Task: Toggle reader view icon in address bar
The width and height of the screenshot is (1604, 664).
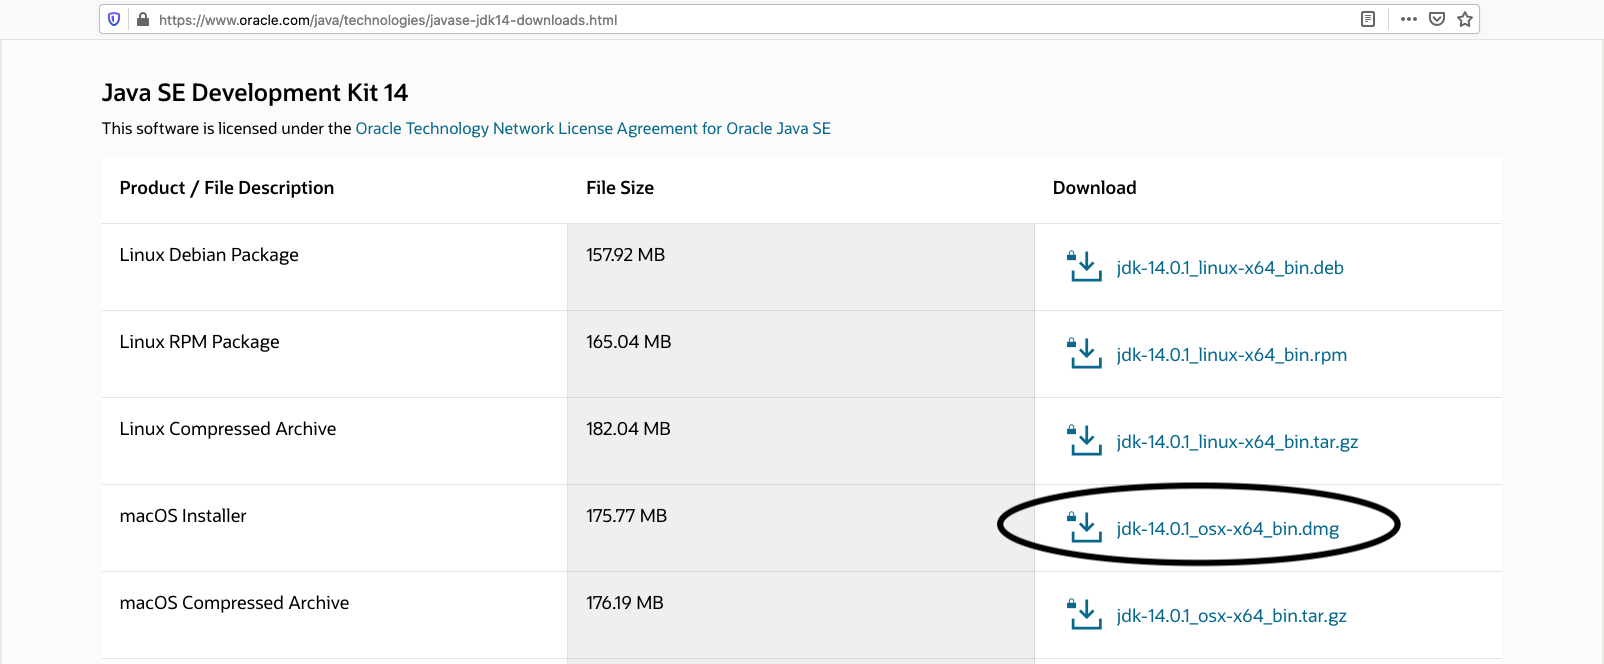Action: pyautogui.click(x=1368, y=19)
